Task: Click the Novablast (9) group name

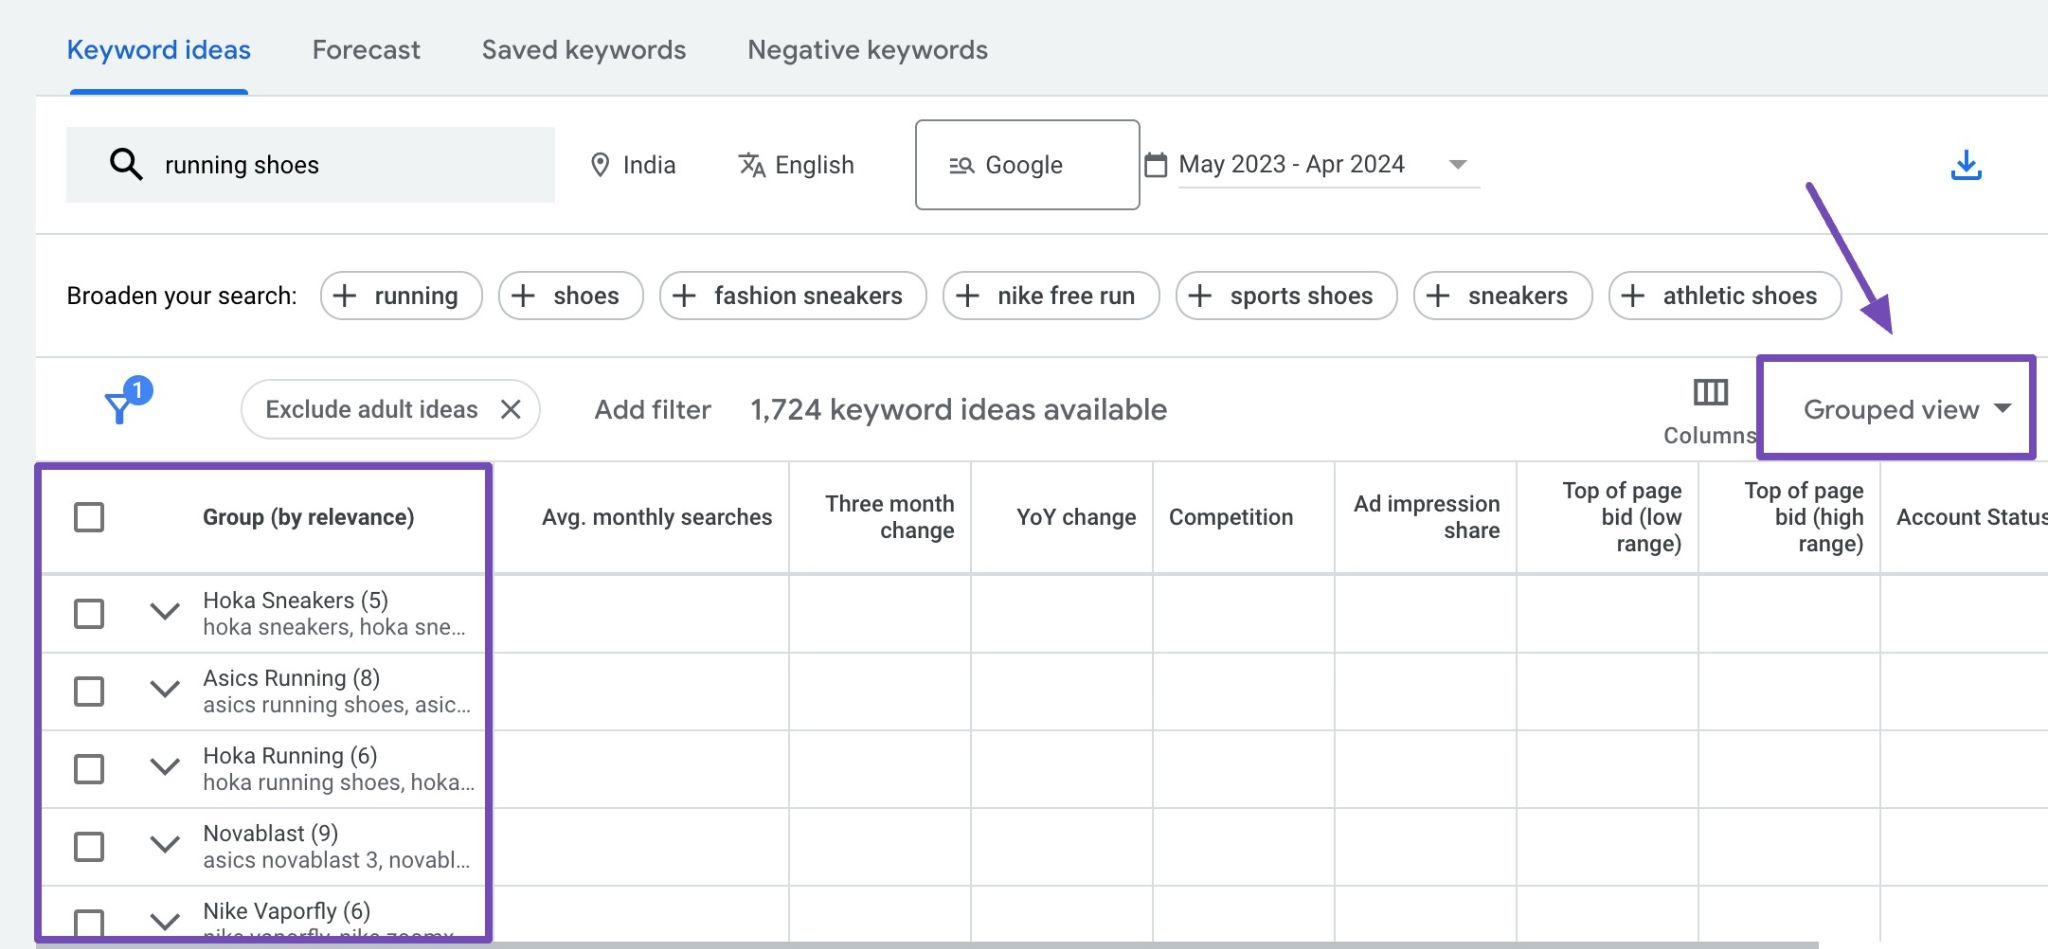Action: [270, 833]
